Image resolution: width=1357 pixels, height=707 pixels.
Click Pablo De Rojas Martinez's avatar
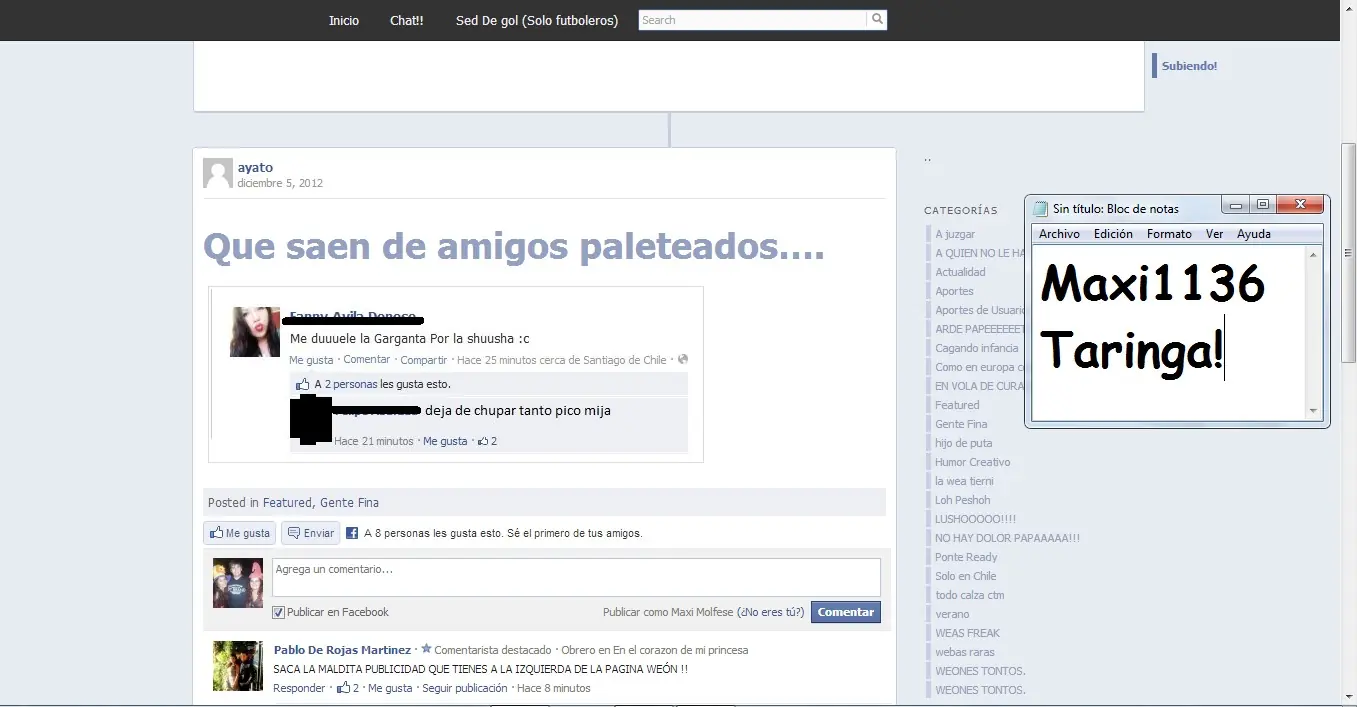[238, 666]
